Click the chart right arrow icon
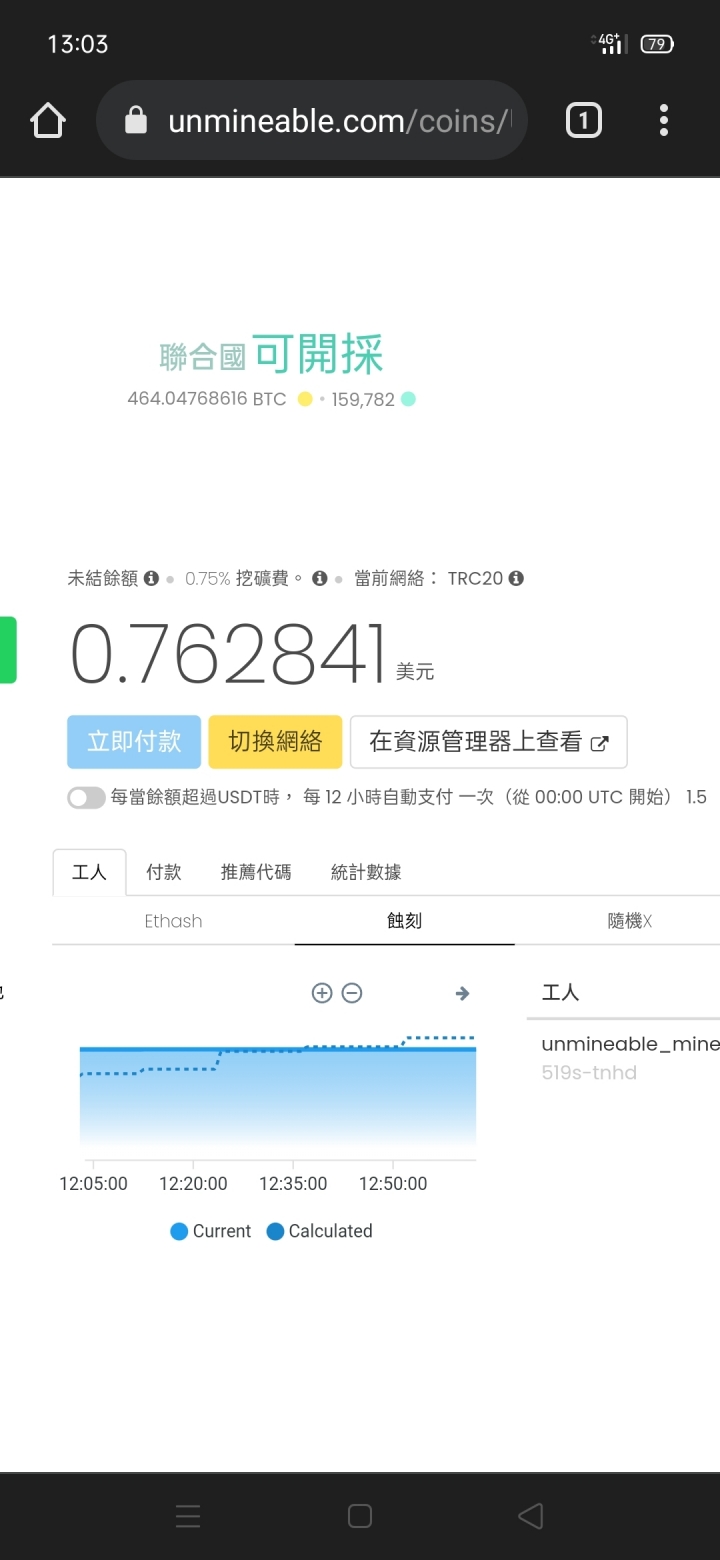This screenshot has height=1560, width=720. click(x=462, y=993)
